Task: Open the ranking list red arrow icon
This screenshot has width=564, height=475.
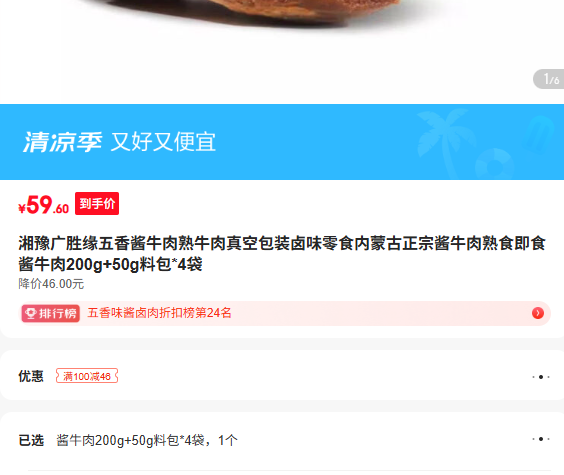Action: click(538, 313)
